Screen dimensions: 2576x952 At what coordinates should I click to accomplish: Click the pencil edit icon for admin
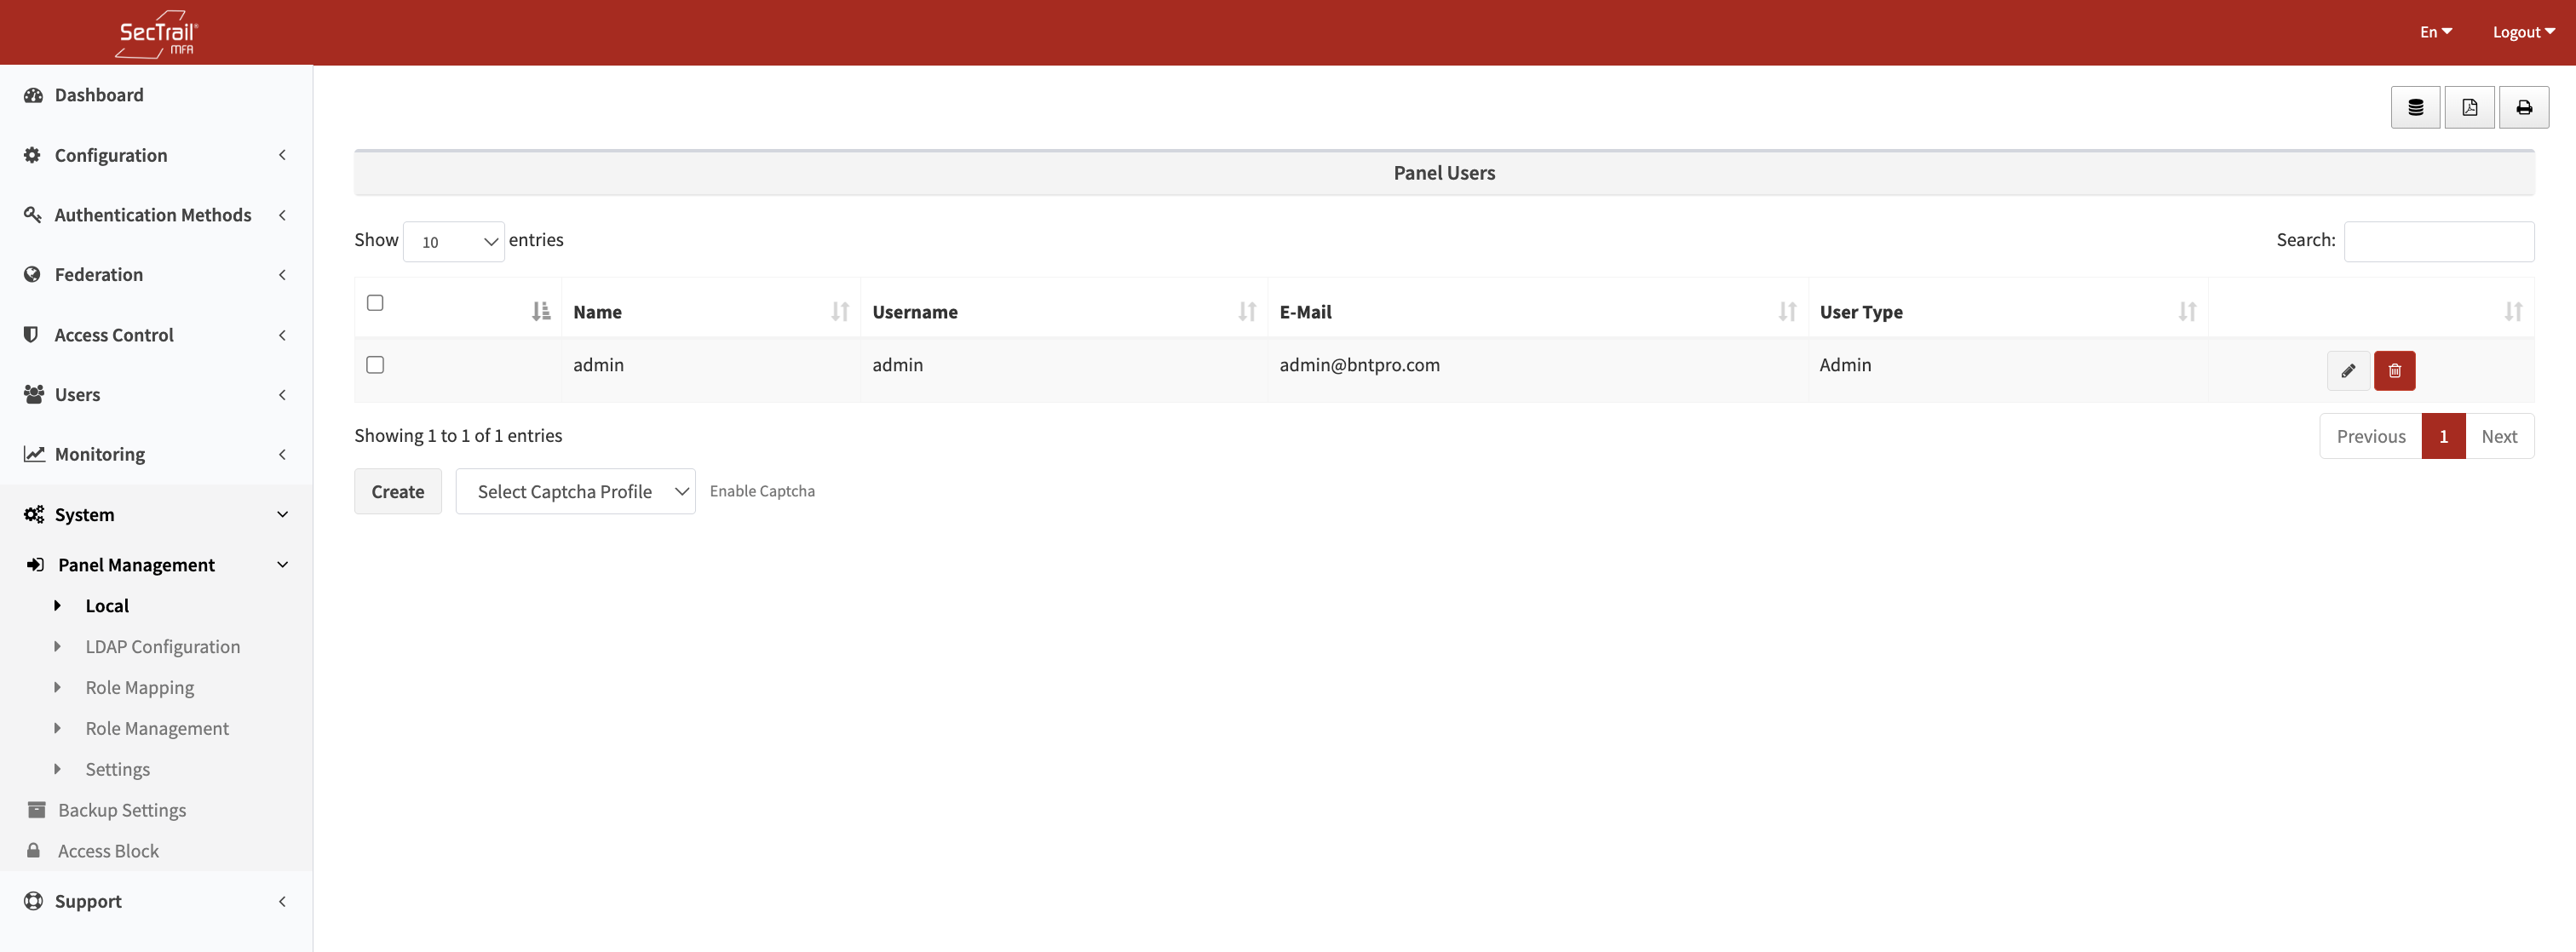click(x=2347, y=371)
